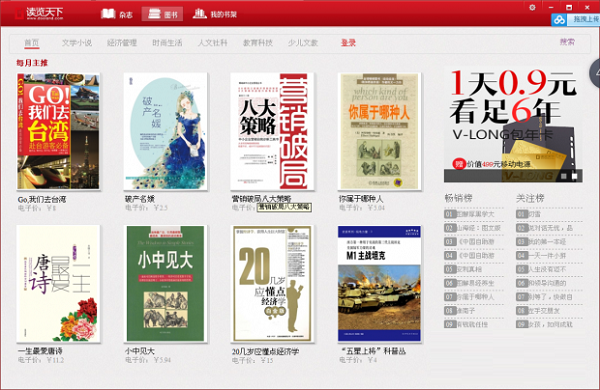Open 畅销榜 entry 04 《中国自助游

click(473, 256)
